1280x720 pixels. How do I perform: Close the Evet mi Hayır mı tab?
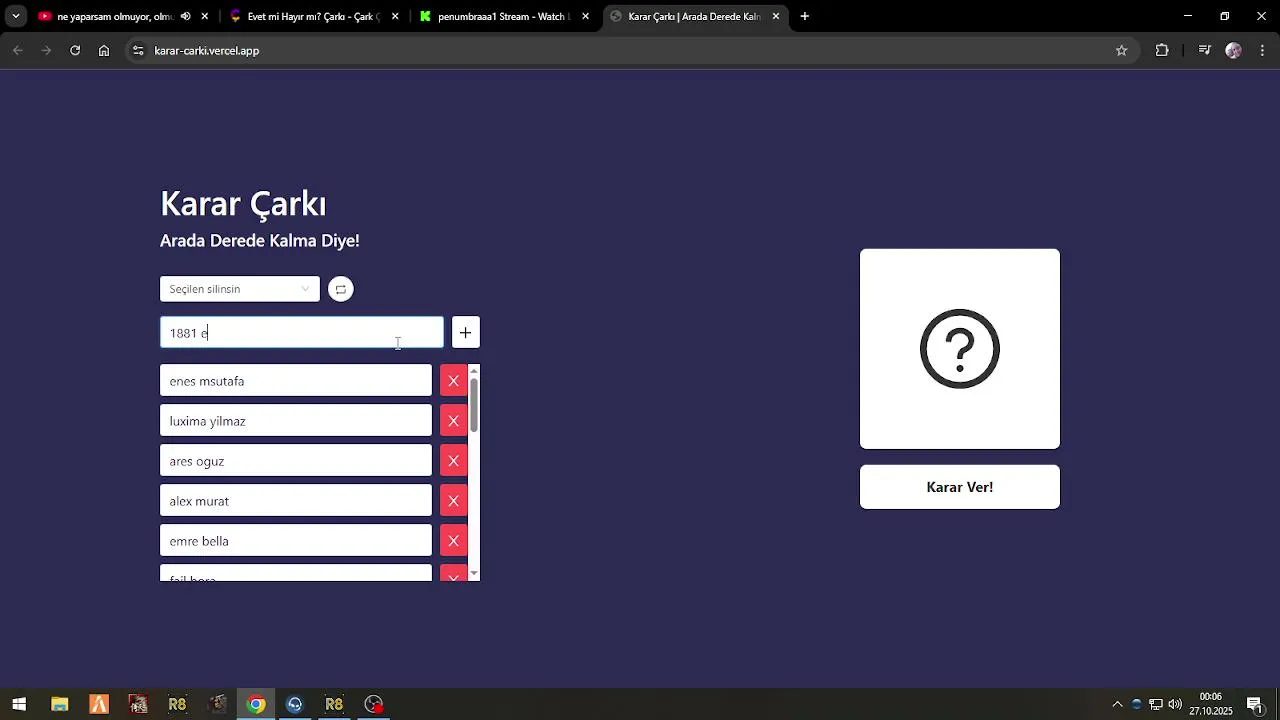[x=395, y=16]
